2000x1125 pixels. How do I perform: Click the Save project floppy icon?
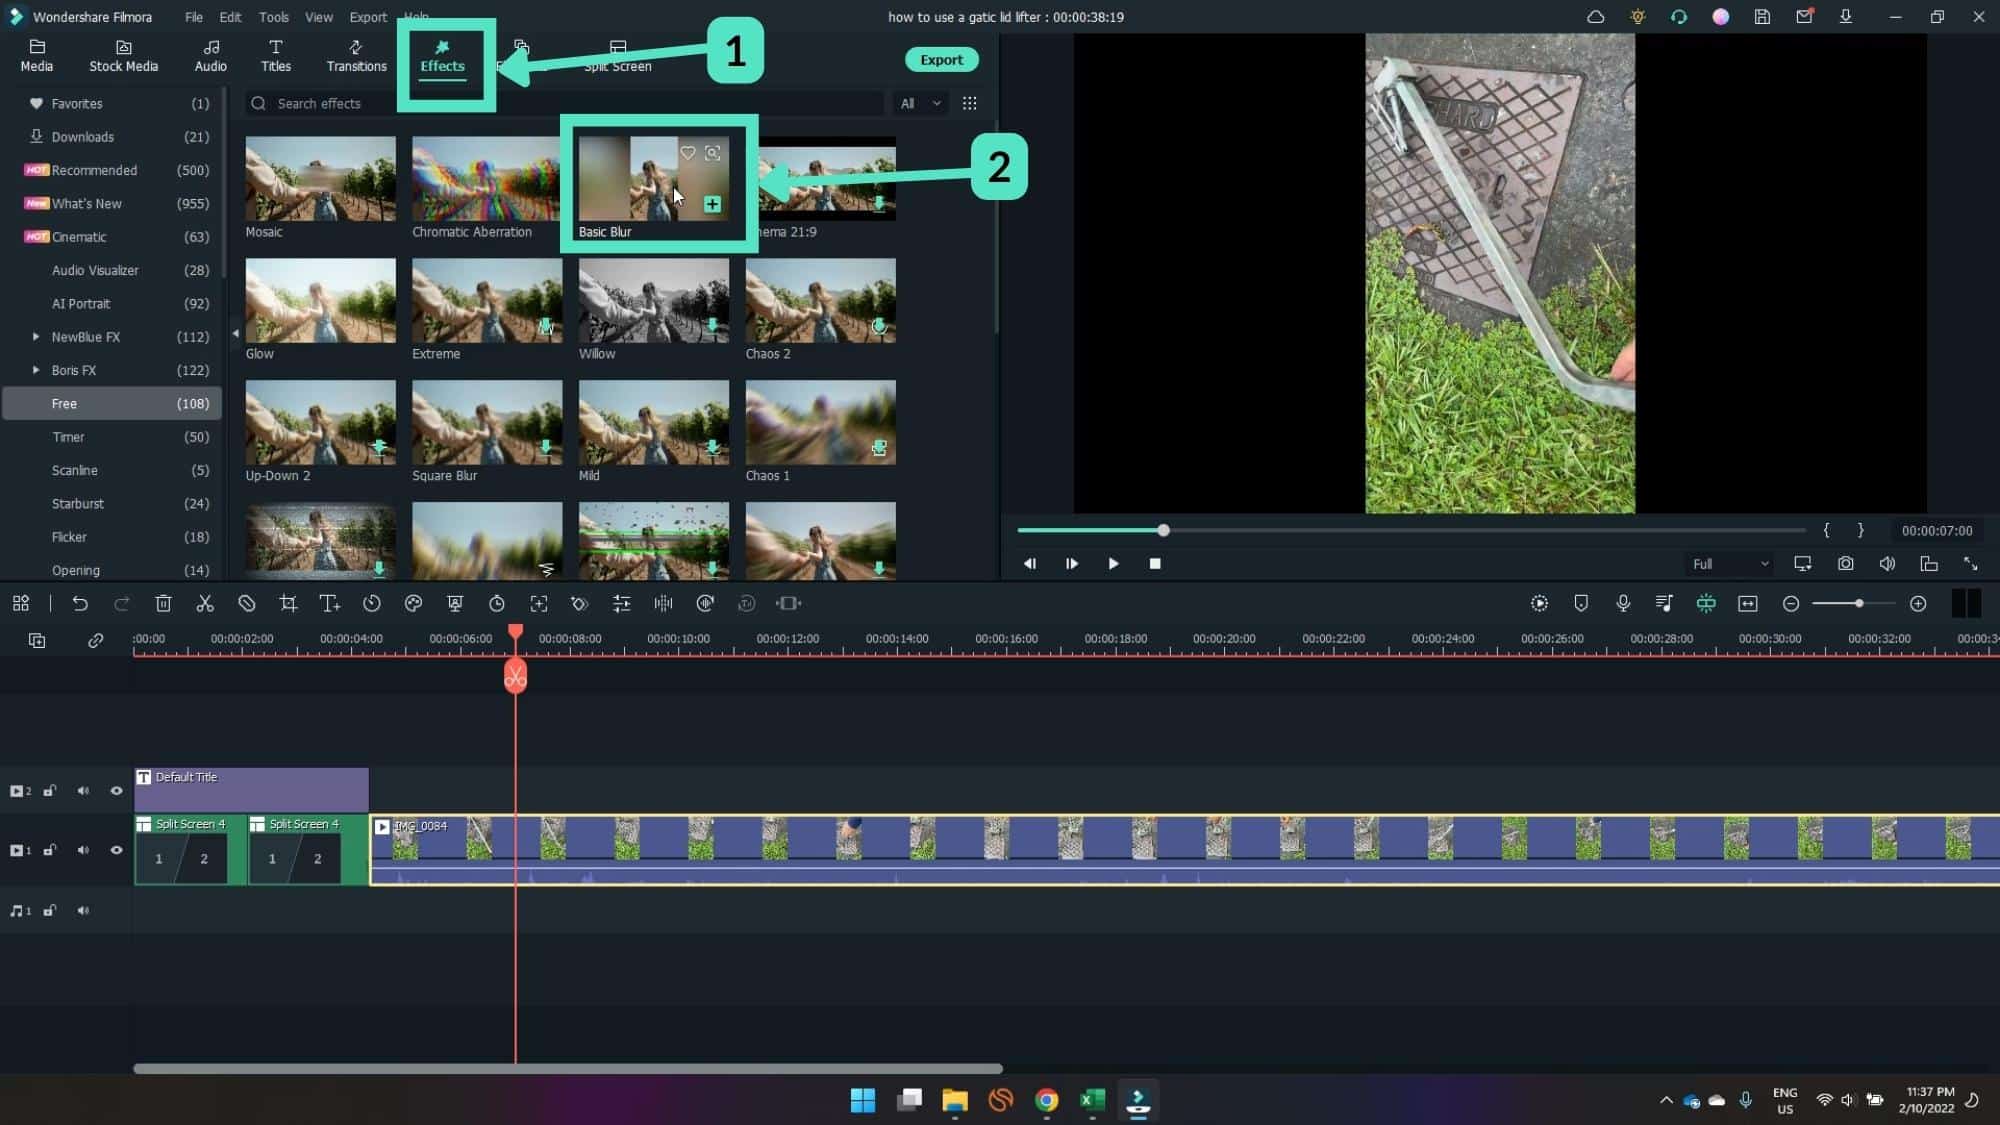click(1762, 17)
